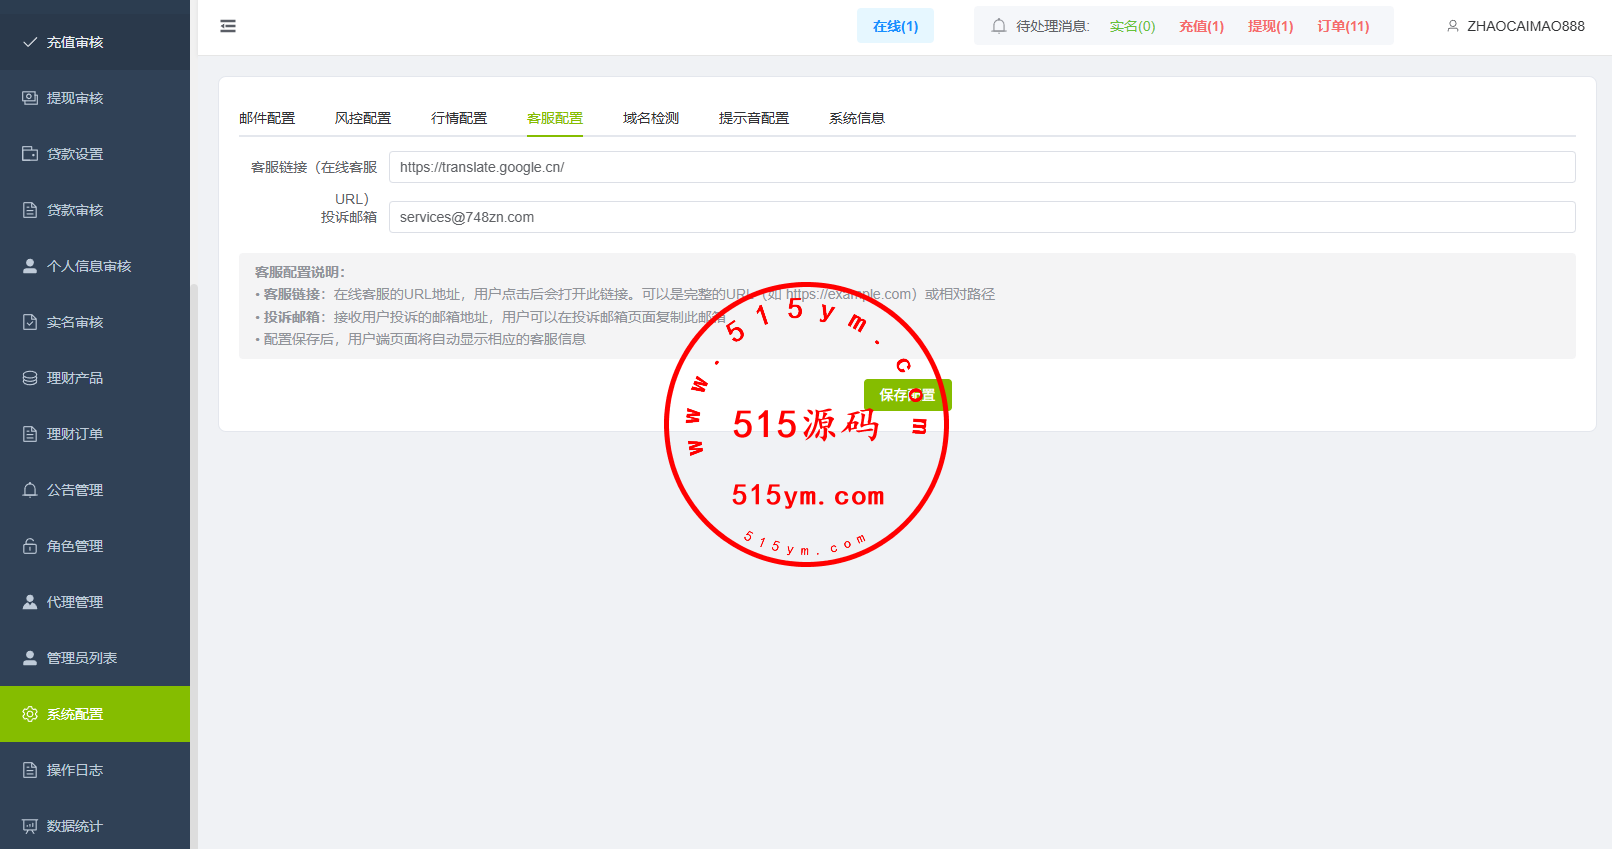1612x849 pixels.
Task: Click the 公告管理 bell icon in sidebar
Action: tap(30, 490)
